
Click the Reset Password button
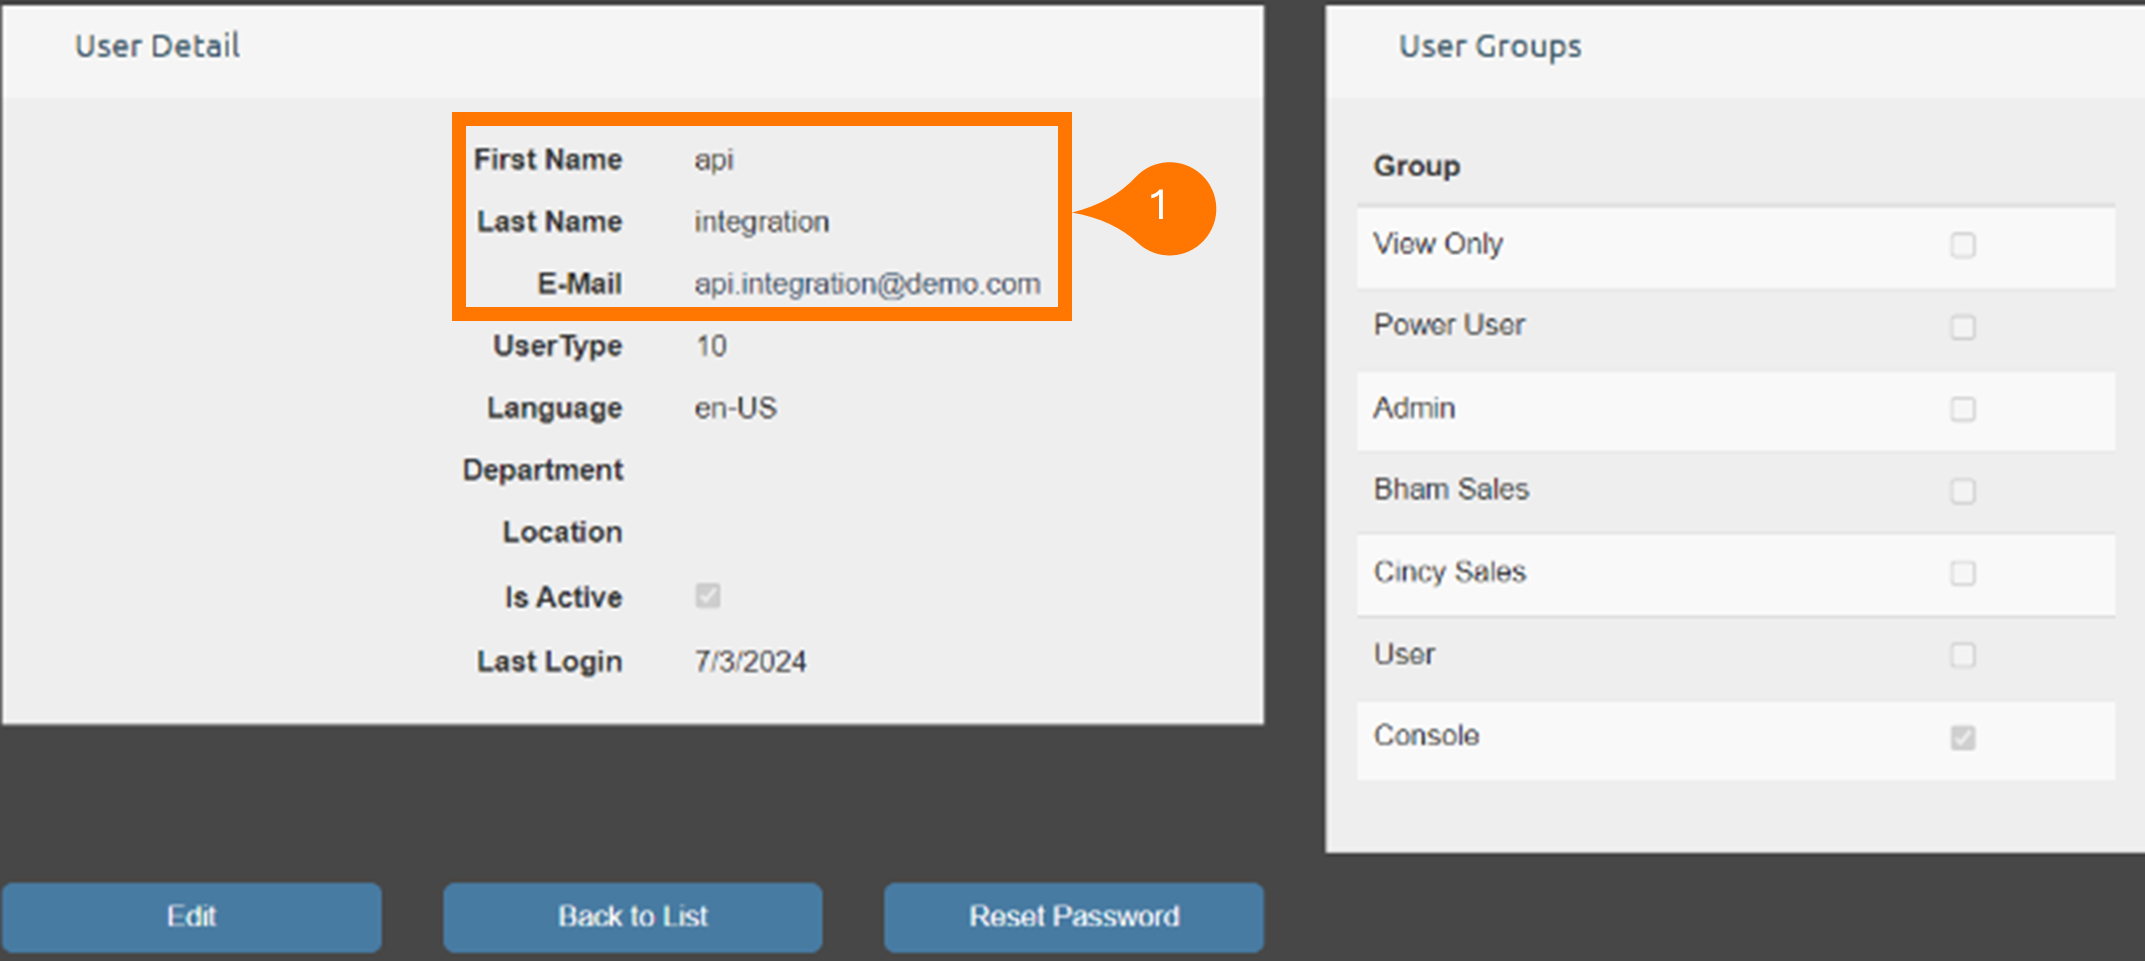(x=1073, y=916)
